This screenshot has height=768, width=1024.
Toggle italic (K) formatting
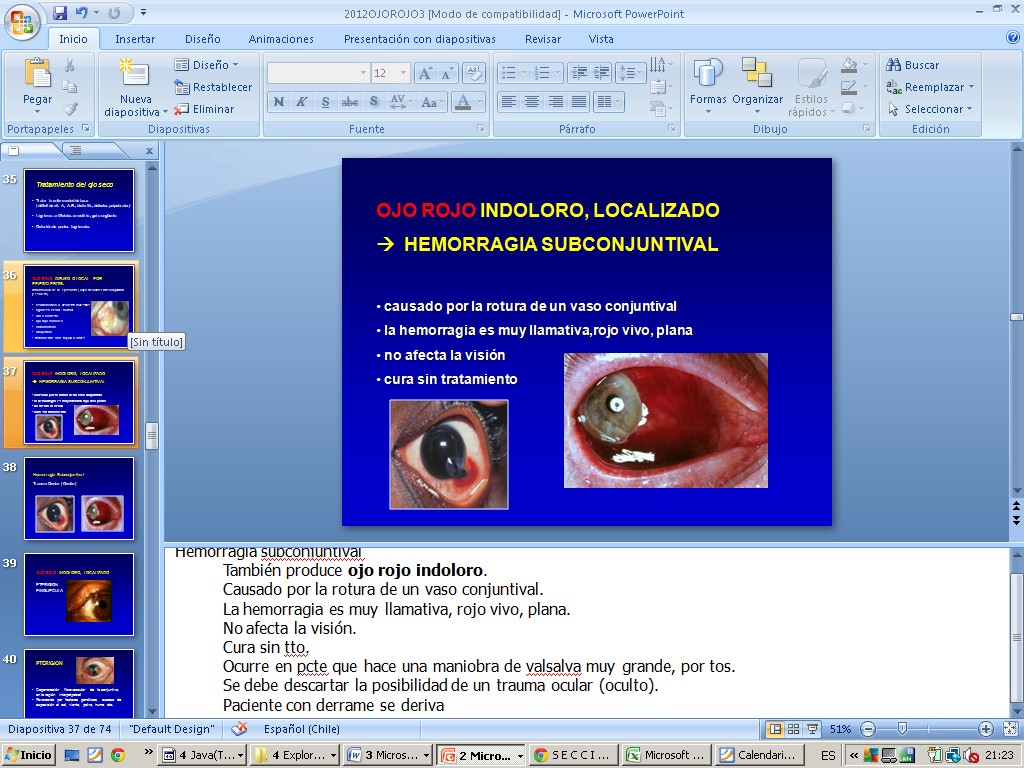point(302,102)
